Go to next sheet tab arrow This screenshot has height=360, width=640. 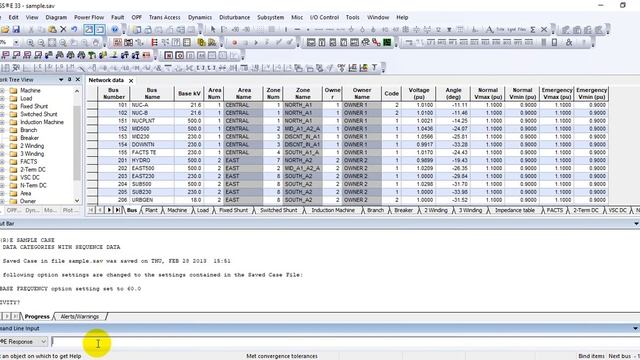(x=109, y=210)
